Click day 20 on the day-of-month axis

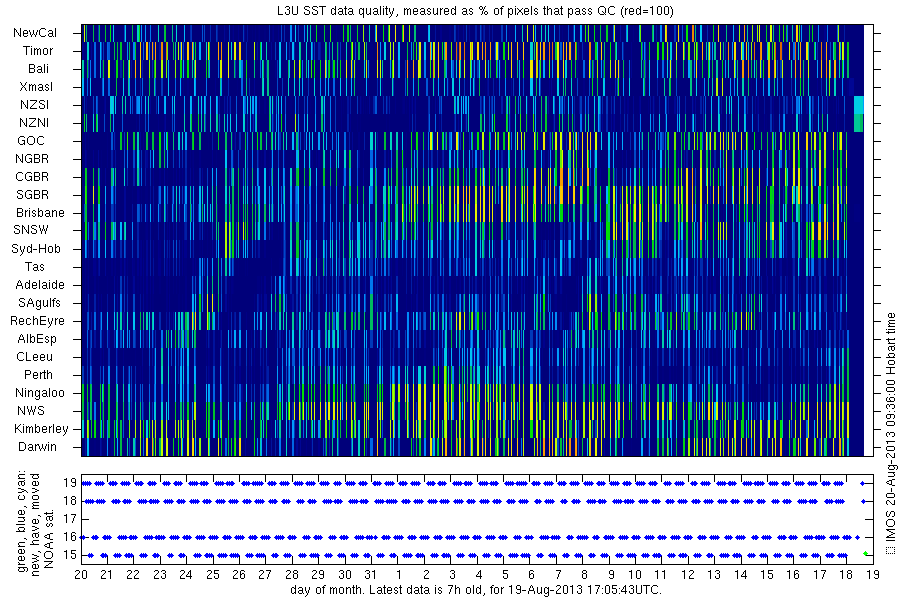[81, 575]
